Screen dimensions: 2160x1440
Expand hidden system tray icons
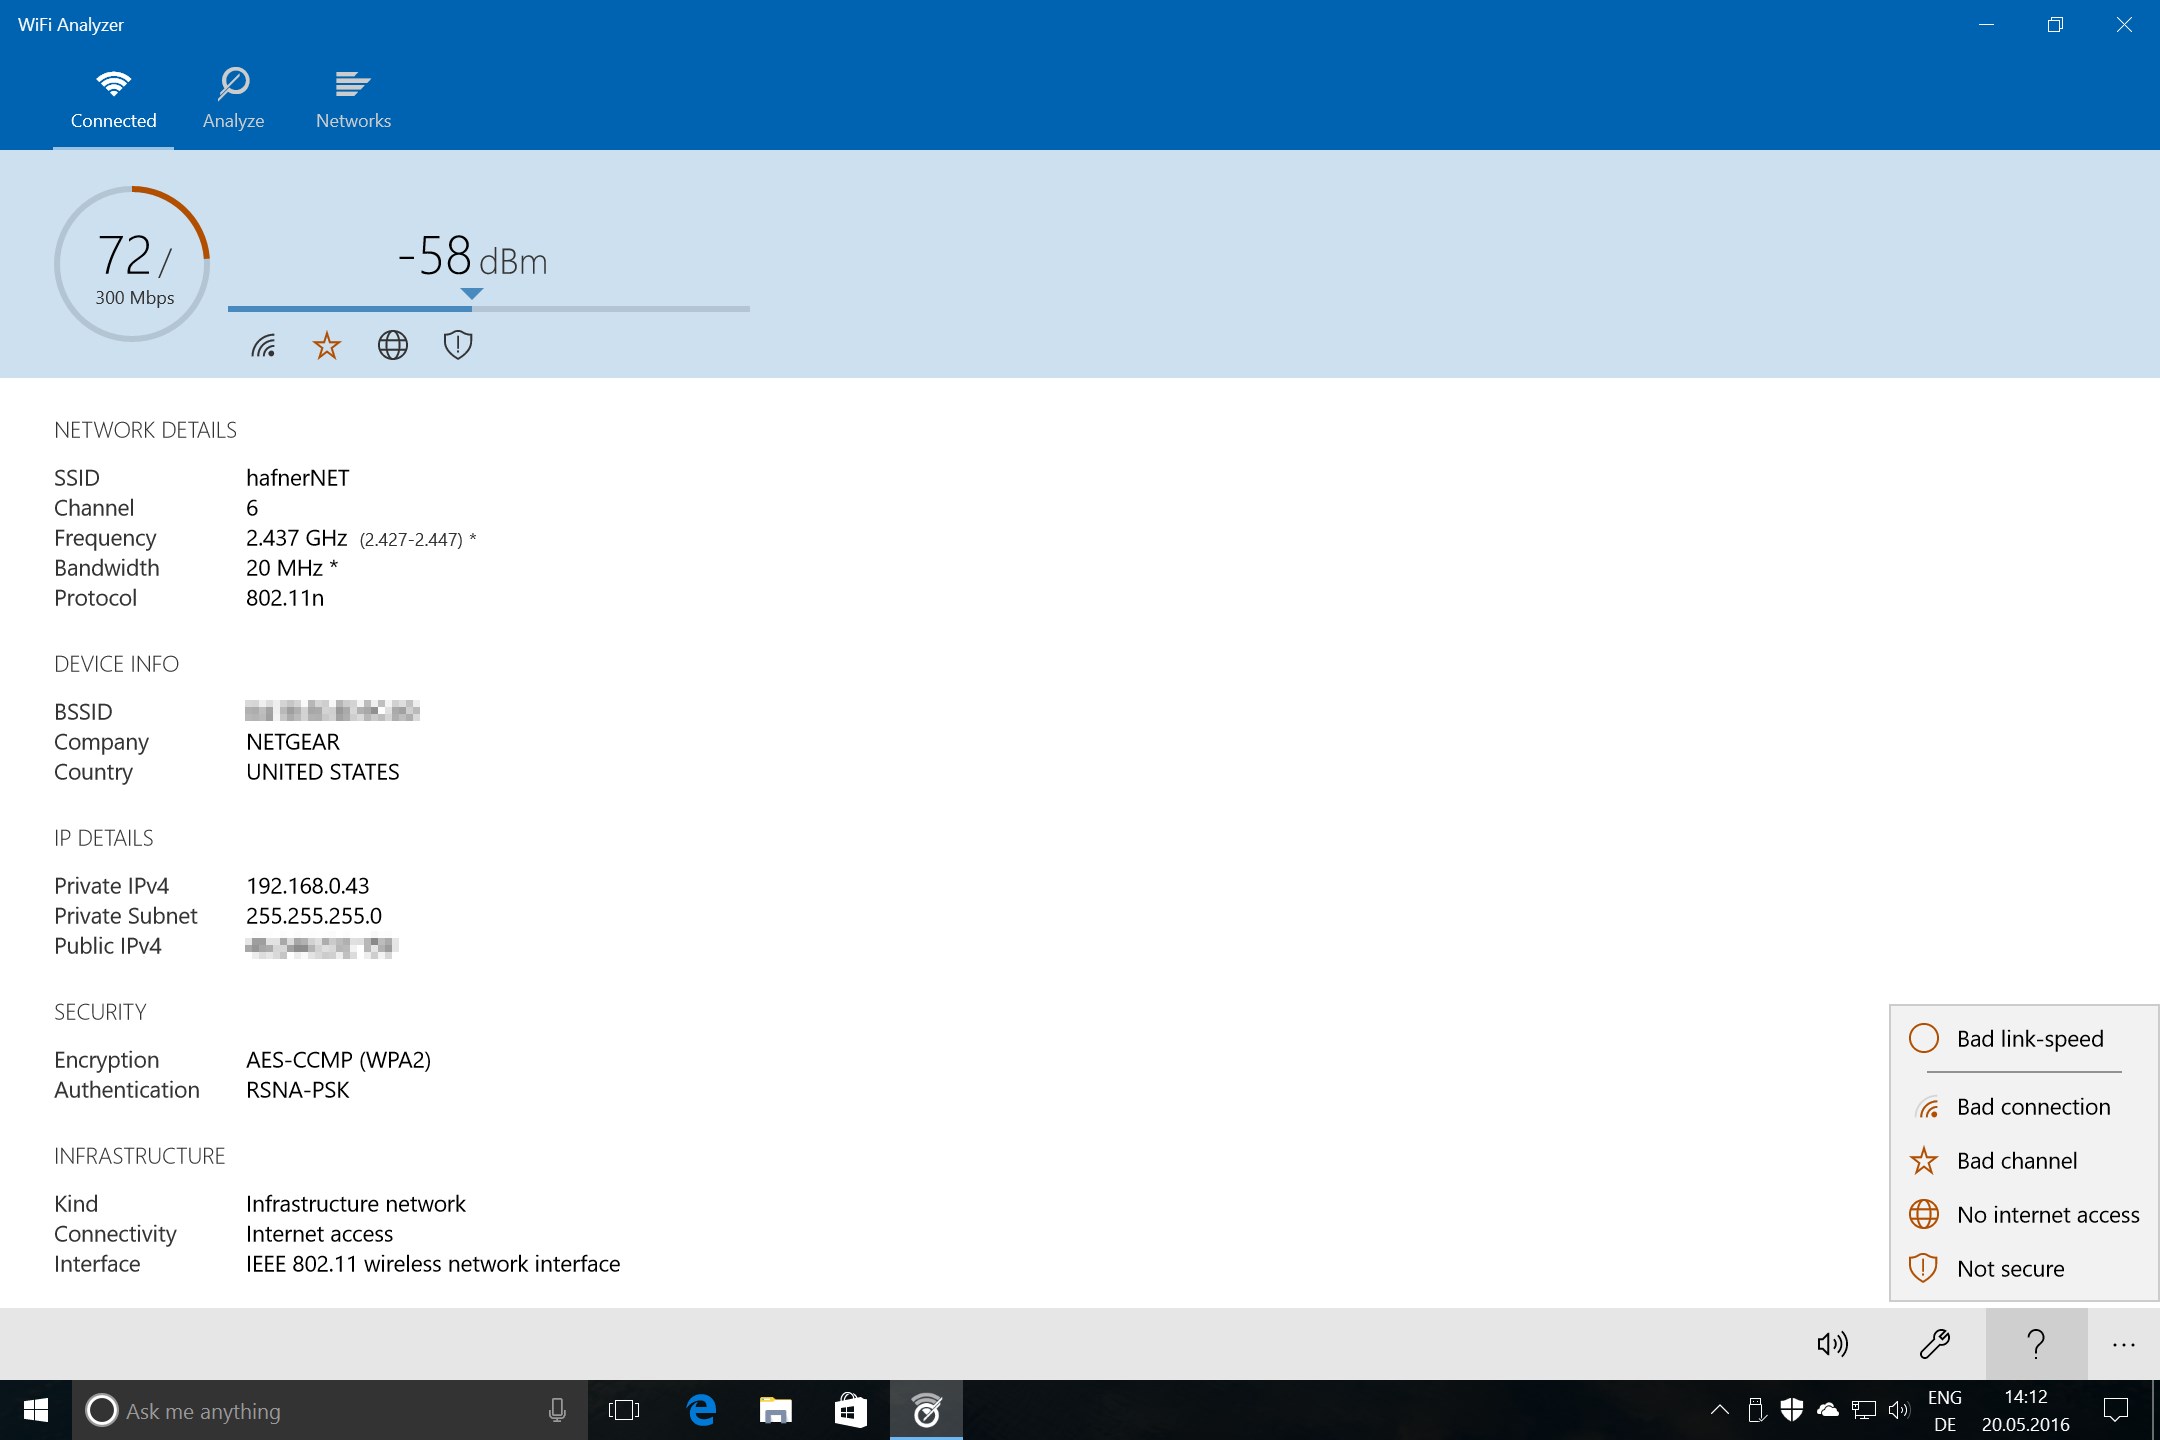[1719, 1411]
